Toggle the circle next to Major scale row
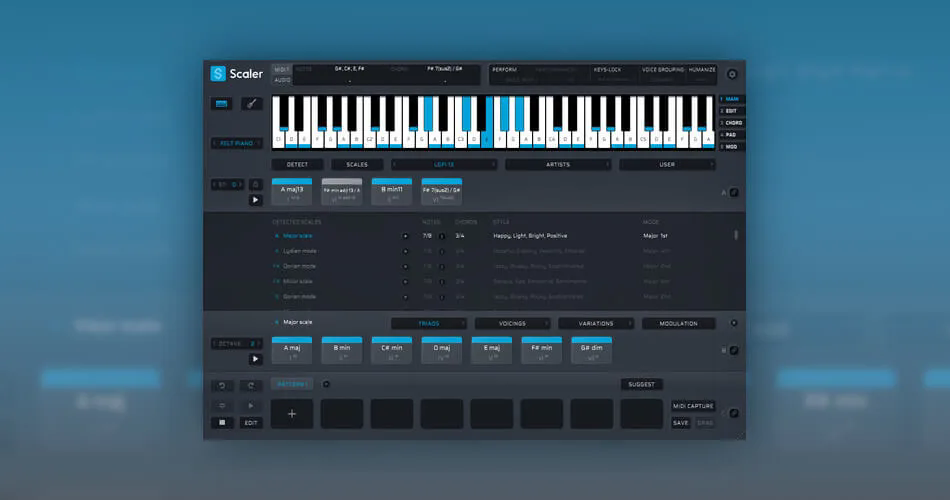This screenshot has height=500, width=950. coord(405,236)
